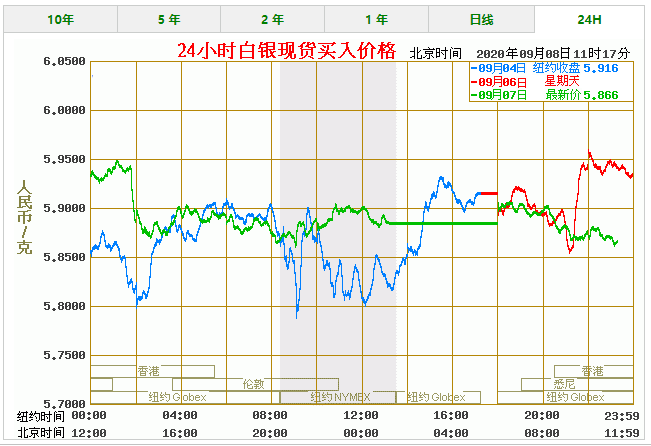This screenshot has height=446, width=651.
Task: Select the 24H tab
Action: 589,19
